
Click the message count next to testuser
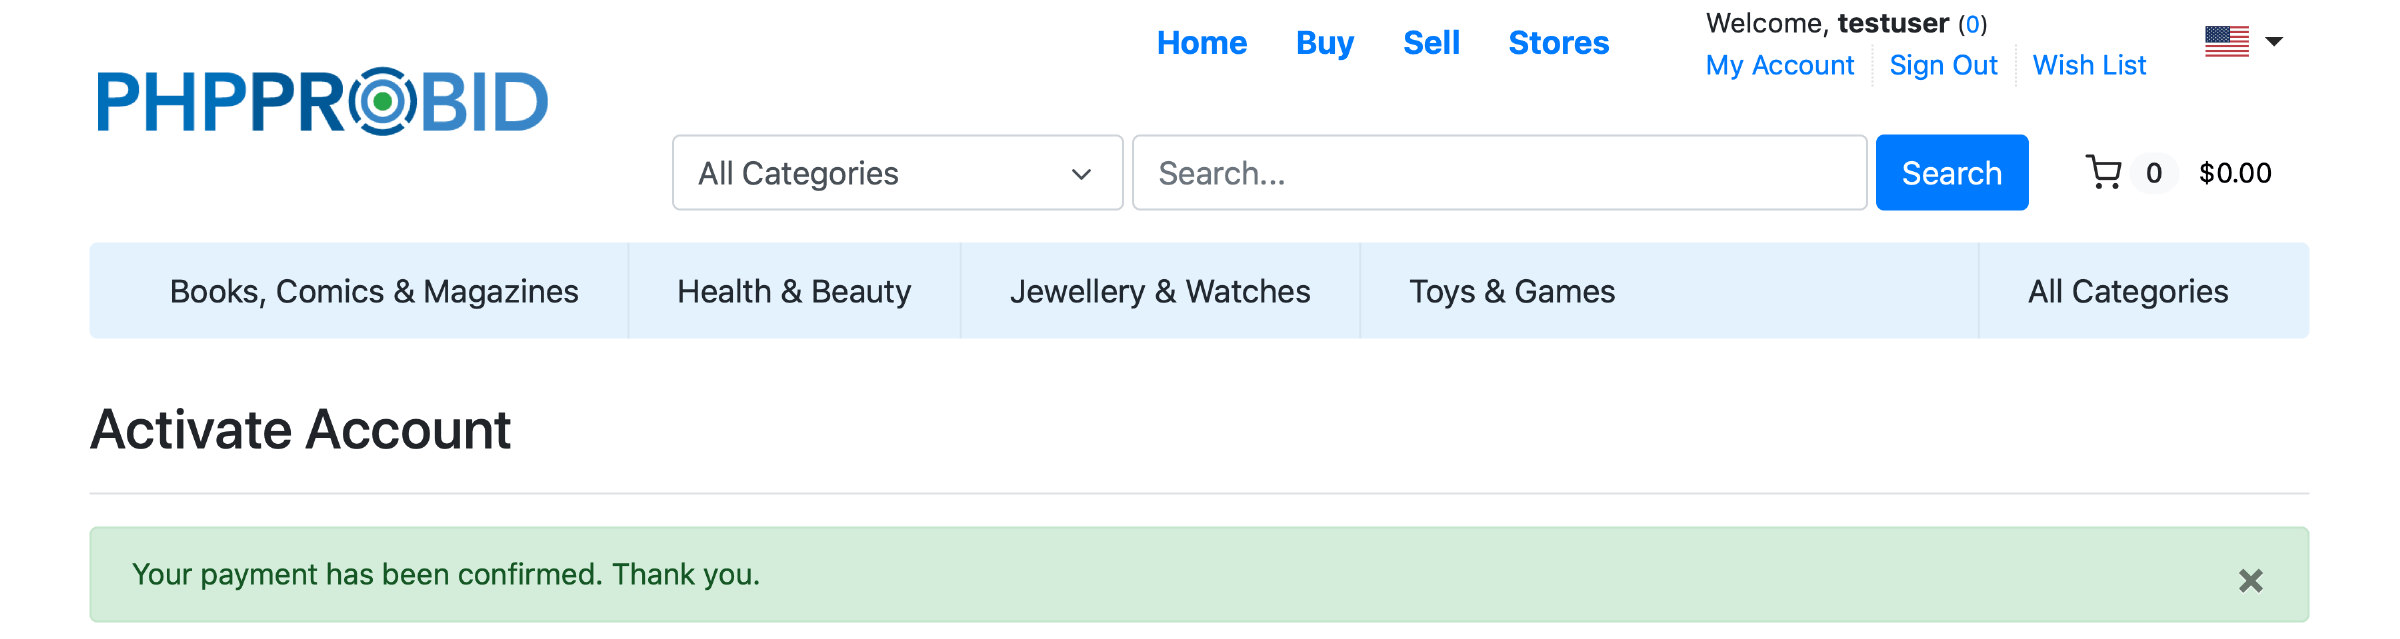click(x=1972, y=24)
